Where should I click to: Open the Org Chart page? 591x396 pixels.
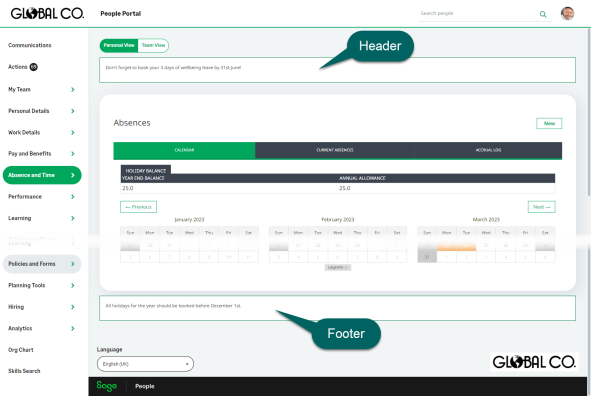tap(21, 350)
